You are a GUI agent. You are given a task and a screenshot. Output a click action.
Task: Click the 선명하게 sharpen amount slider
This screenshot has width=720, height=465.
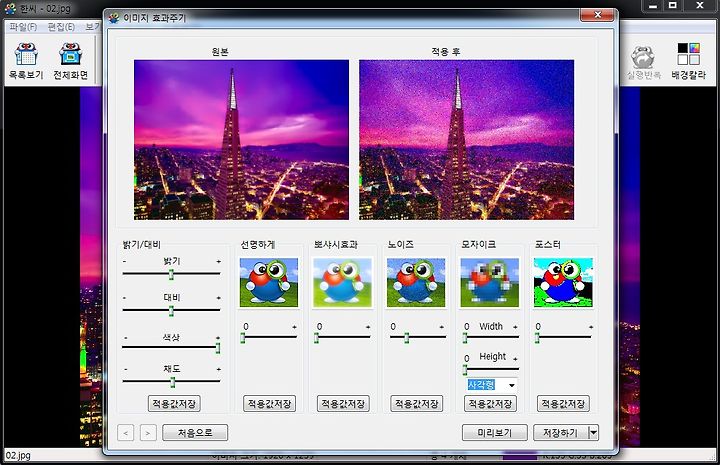pos(269,338)
